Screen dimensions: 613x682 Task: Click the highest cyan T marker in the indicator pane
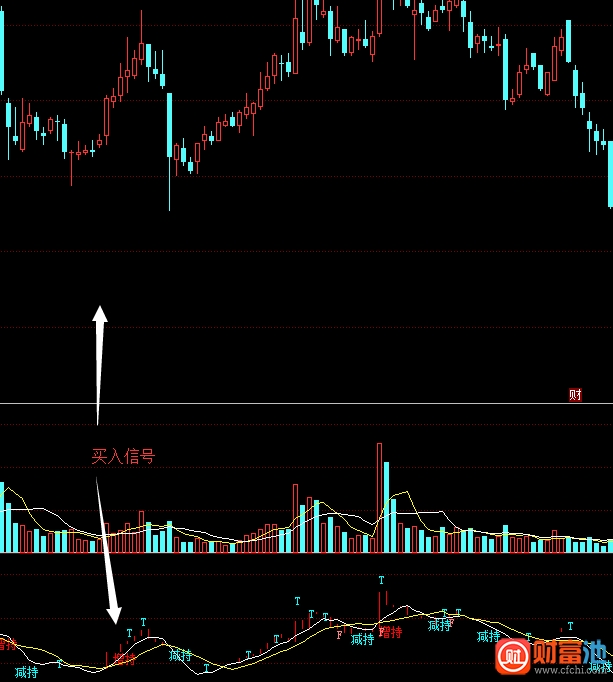(x=382, y=580)
